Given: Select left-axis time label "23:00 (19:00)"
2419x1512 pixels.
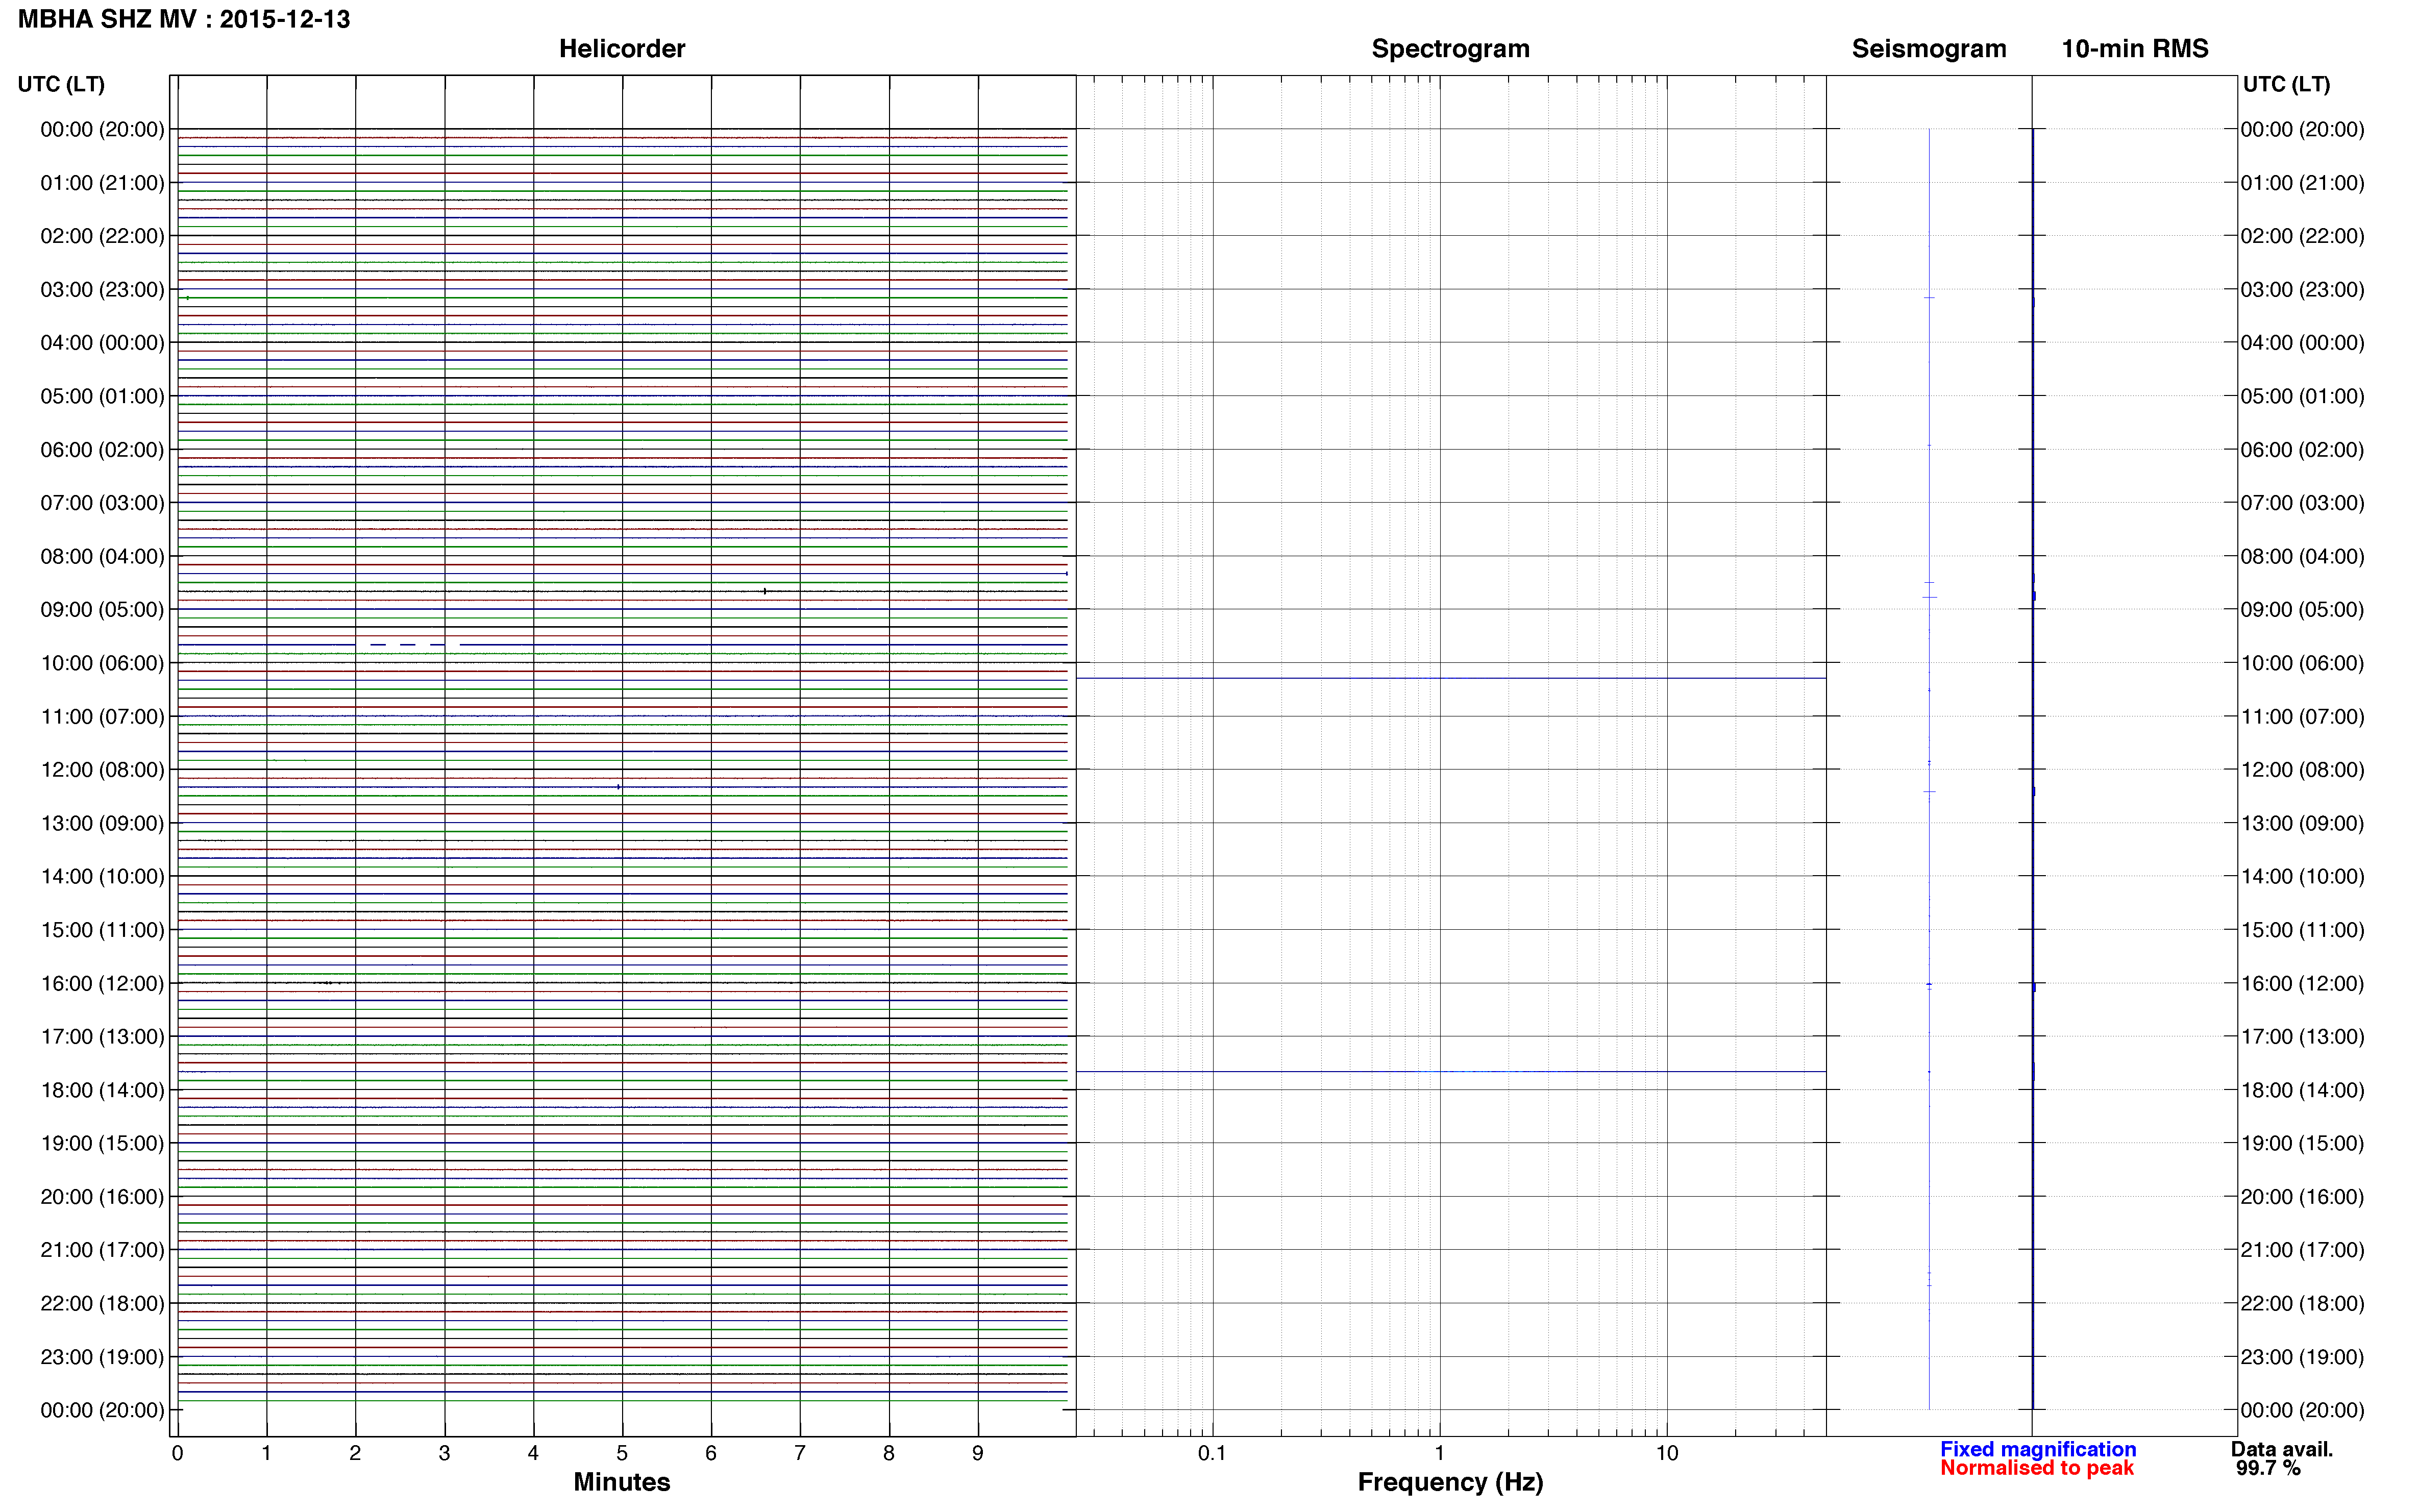Looking at the screenshot, I should (x=102, y=1357).
